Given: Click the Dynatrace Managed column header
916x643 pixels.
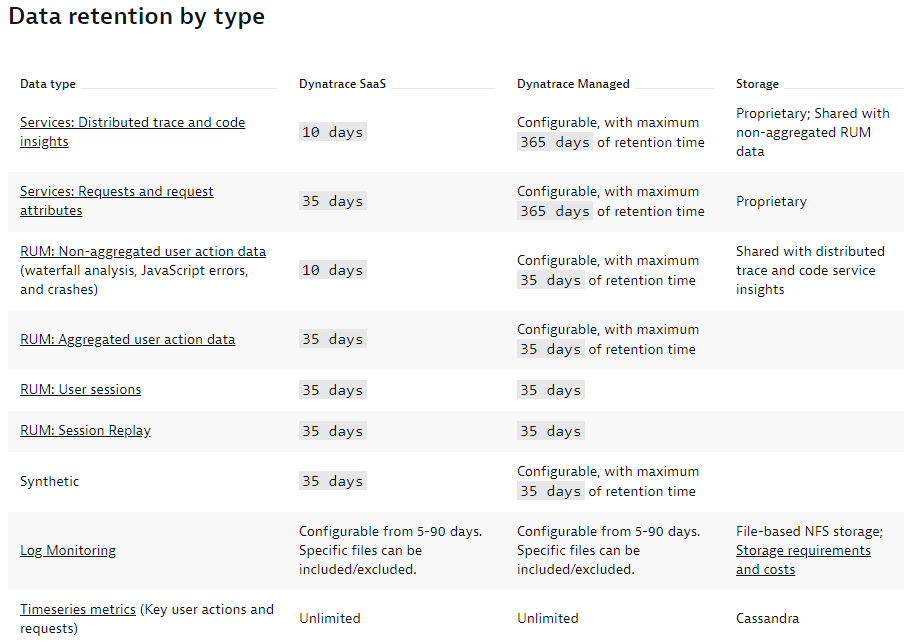Looking at the screenshot, I should tap(573, 84).
